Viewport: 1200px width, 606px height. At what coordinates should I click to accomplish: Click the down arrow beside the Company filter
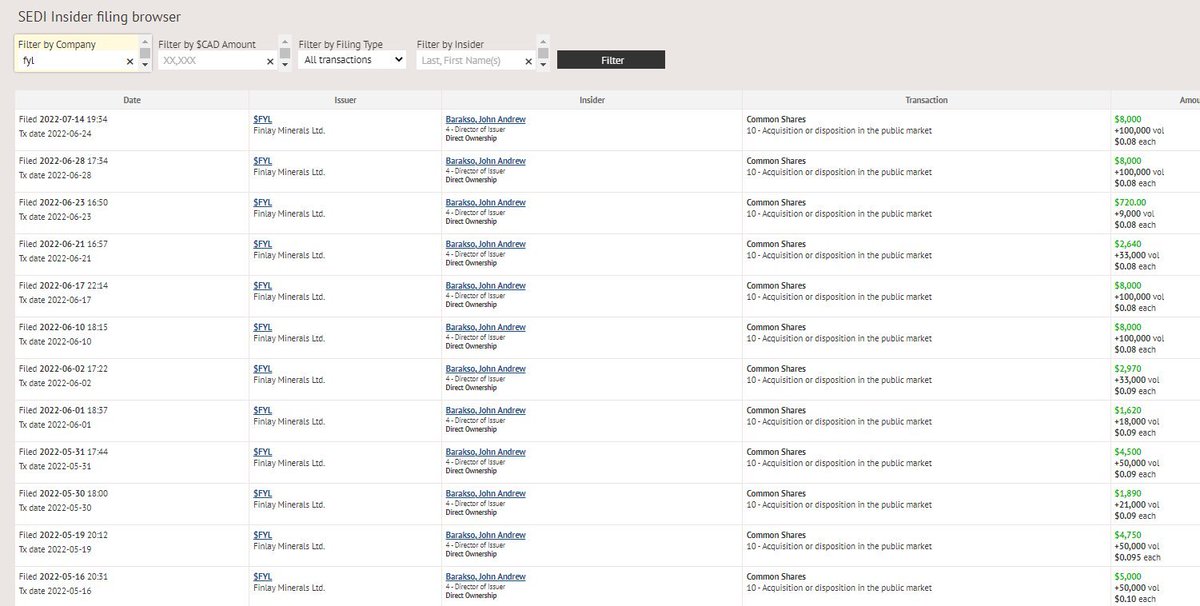(145, 65)
